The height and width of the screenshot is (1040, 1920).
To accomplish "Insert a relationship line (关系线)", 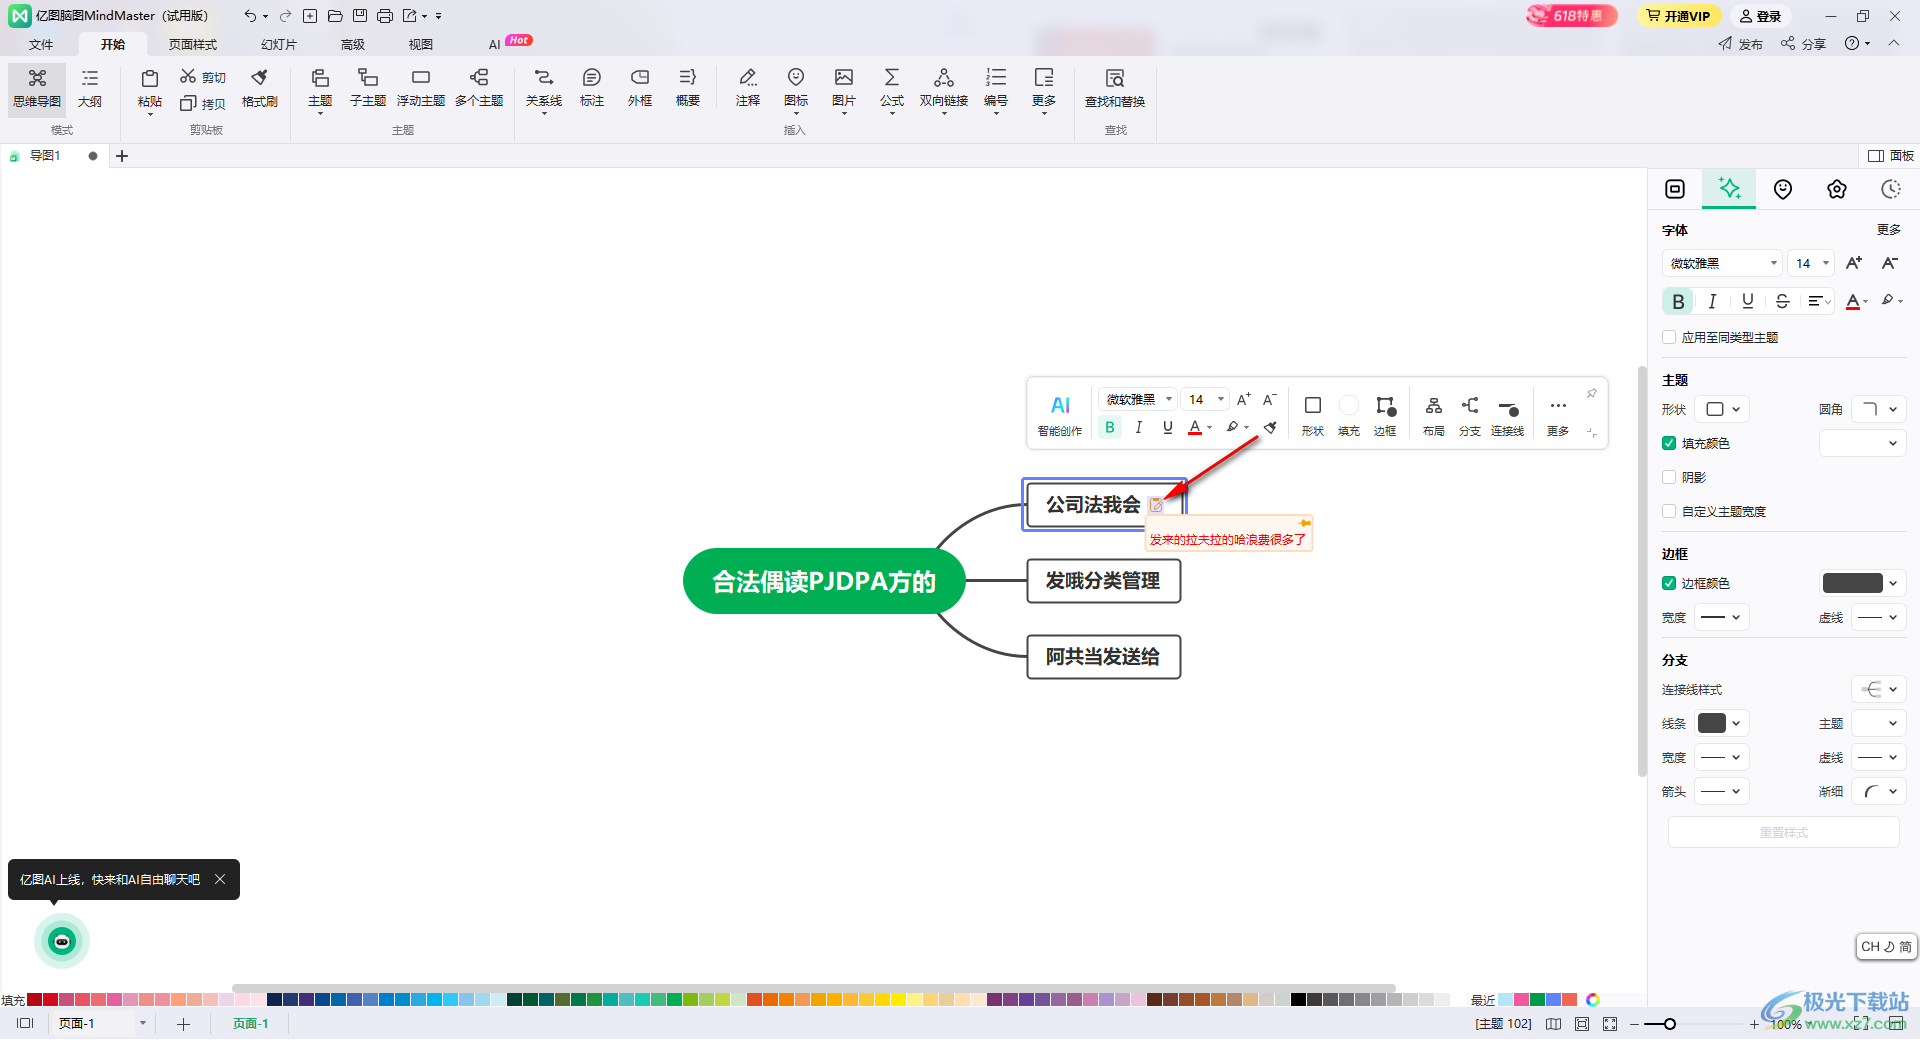I will point(544,88).
